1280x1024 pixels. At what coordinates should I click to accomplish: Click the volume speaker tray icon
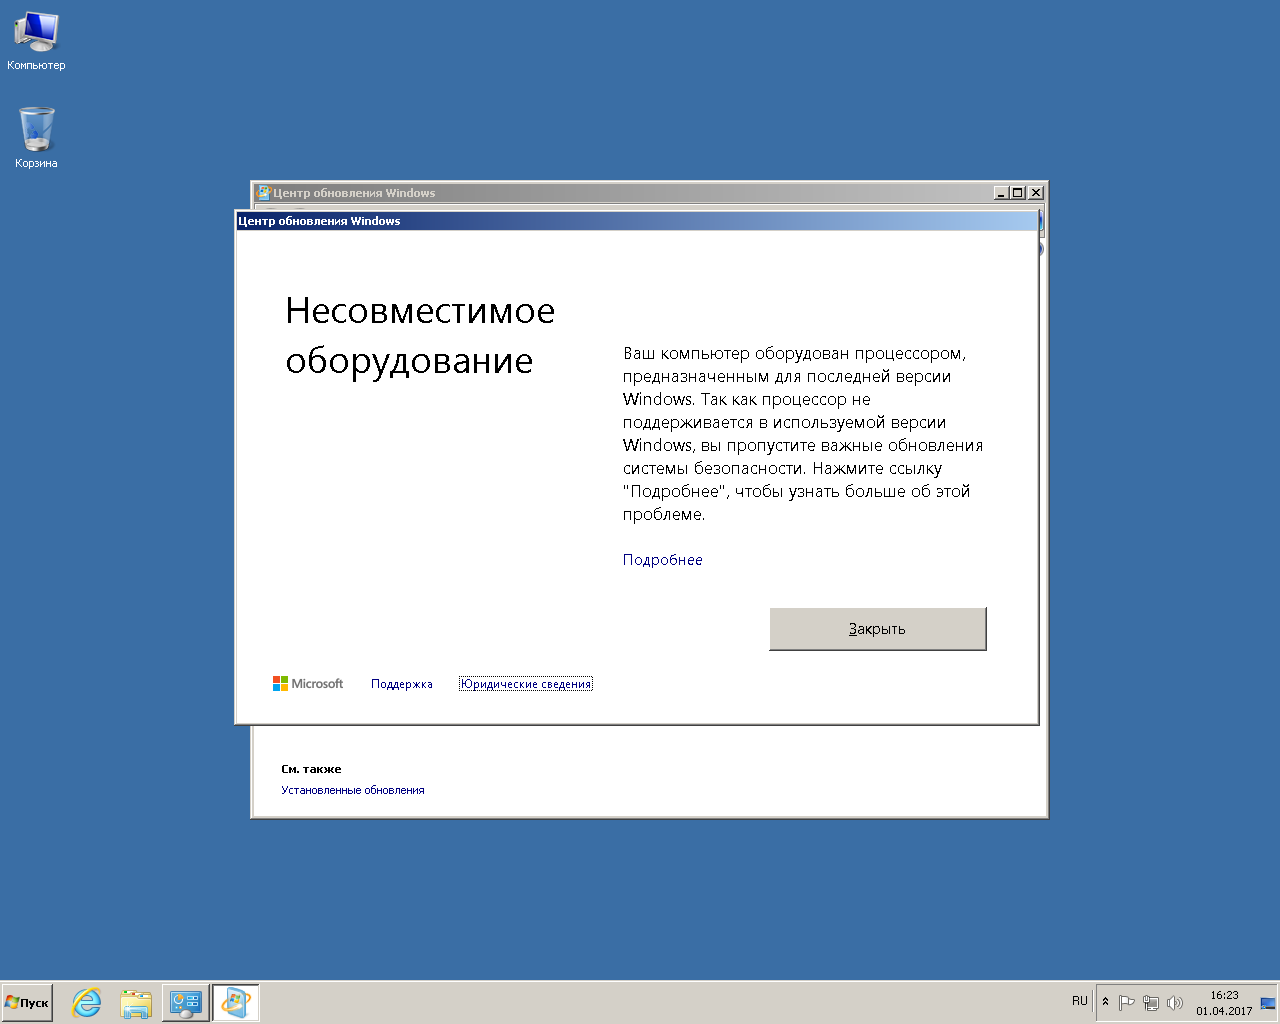pos(1175,1002)
